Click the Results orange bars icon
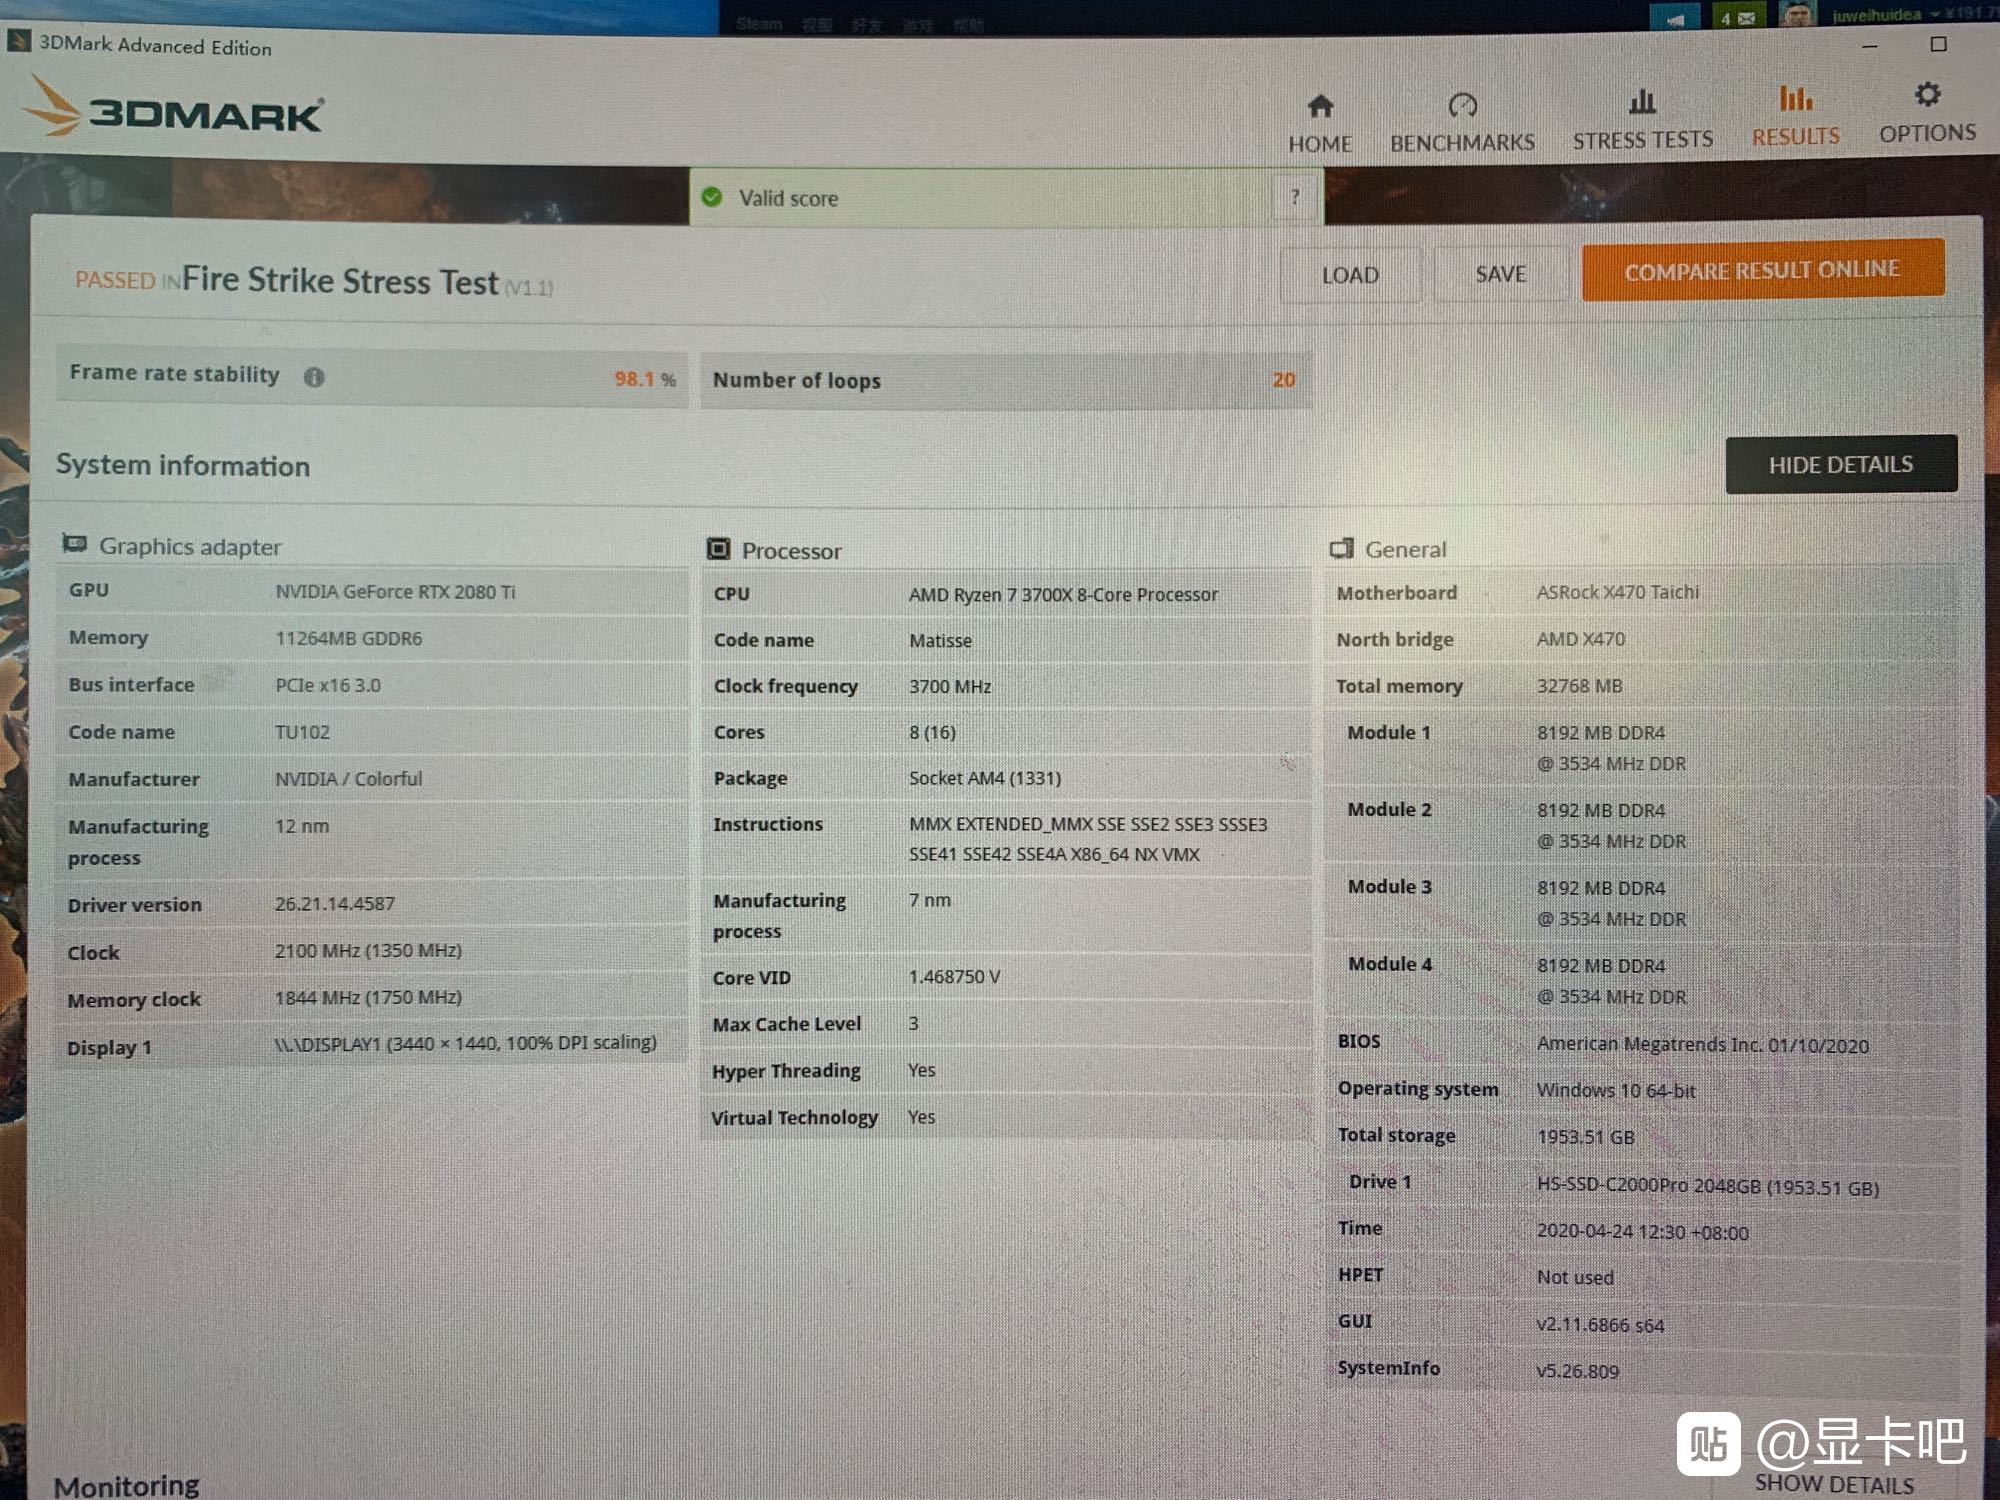 (1796, 98)
